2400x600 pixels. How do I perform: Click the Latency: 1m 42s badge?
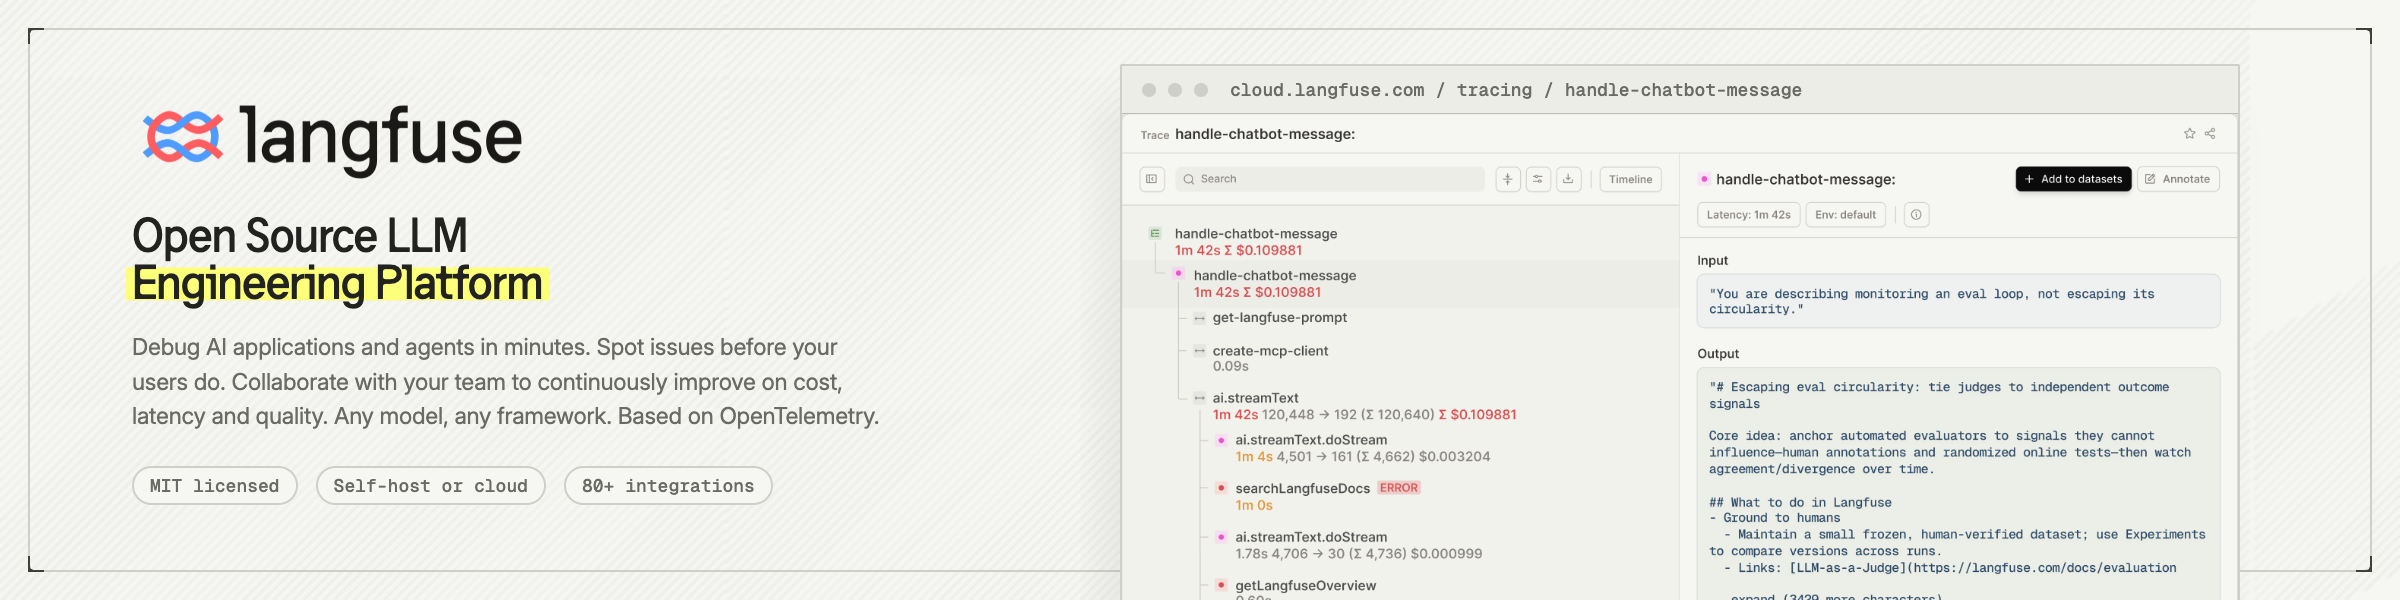[x=1749, y=215]
